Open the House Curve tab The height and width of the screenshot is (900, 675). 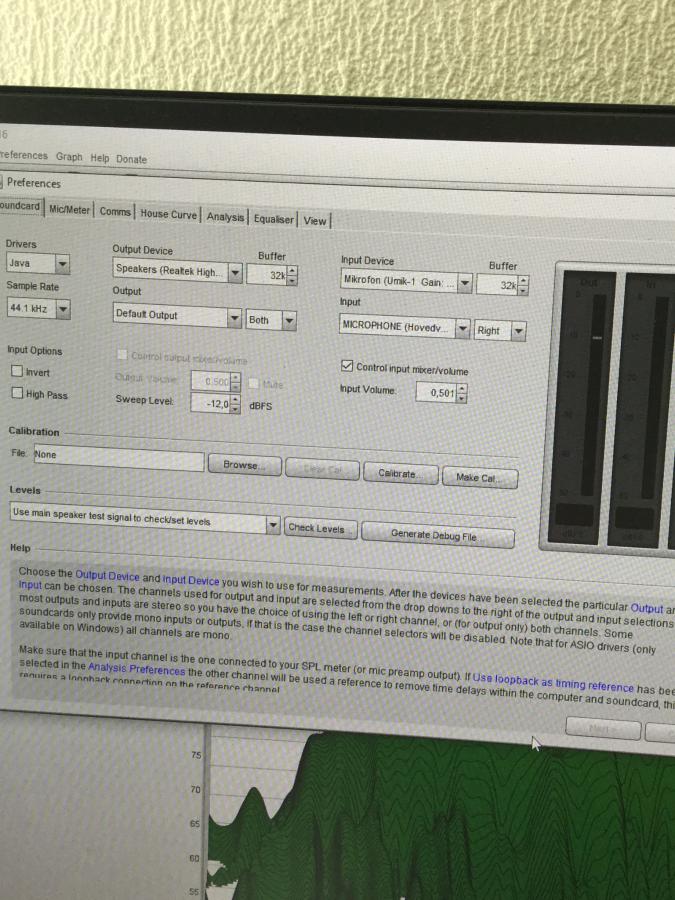pyautogui.click(x=168, y=214)
